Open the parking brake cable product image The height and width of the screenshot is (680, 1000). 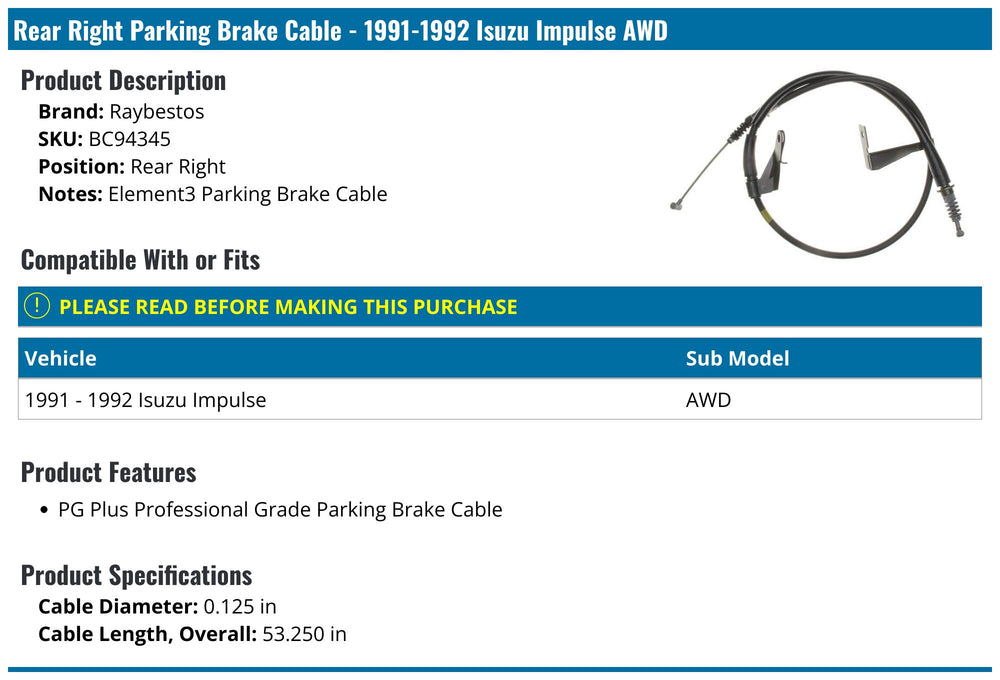point(817,165)
